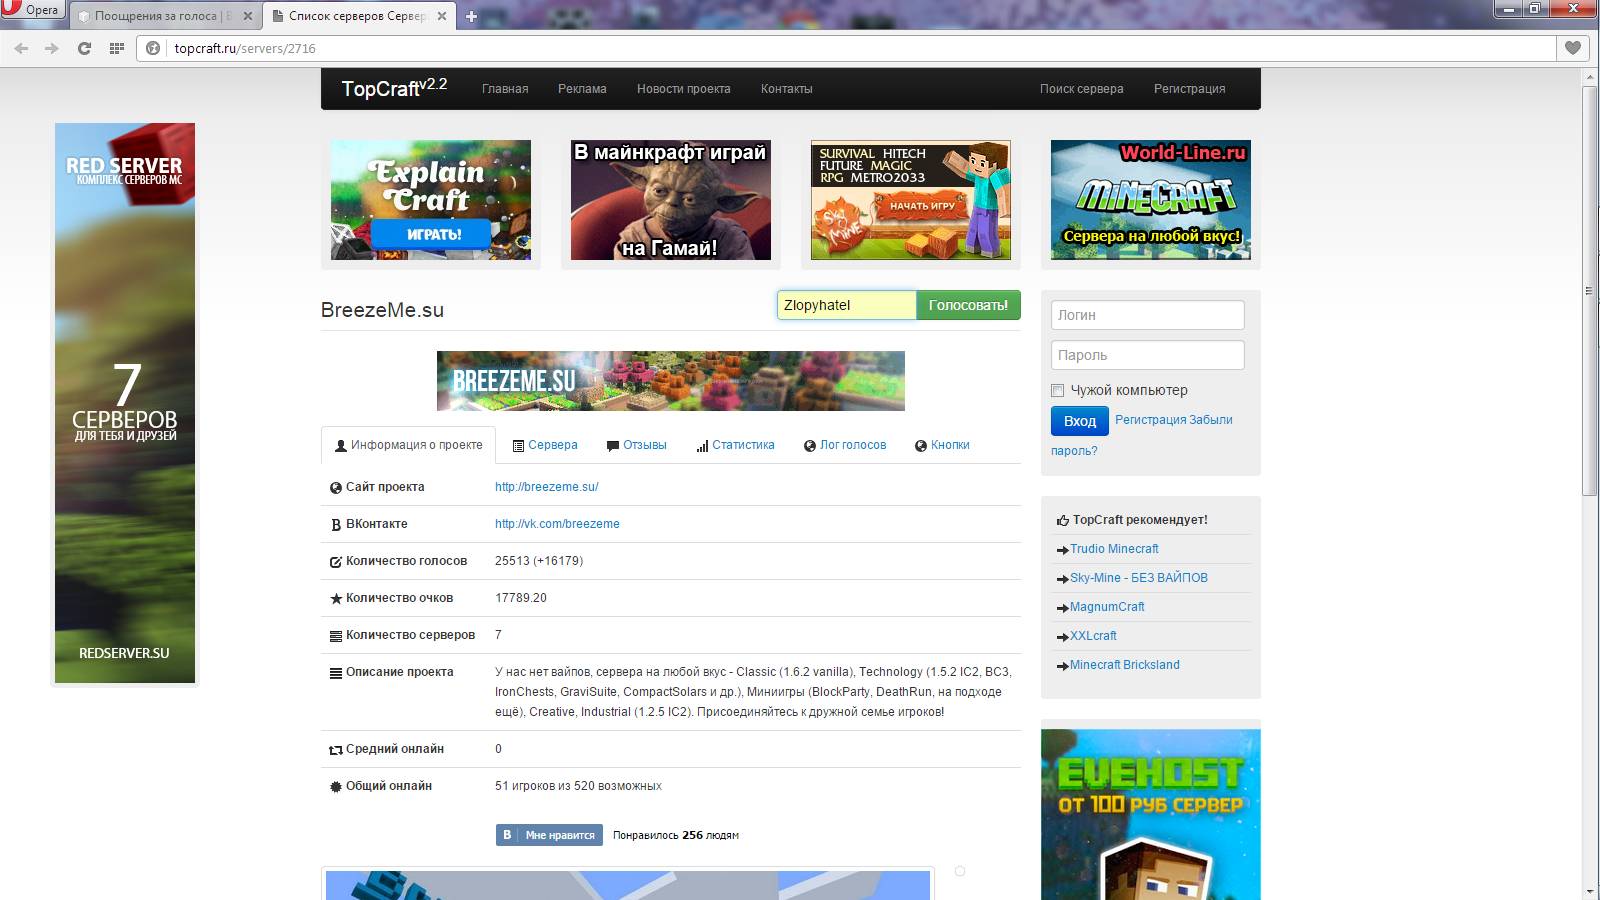Click the points value '17789.20'
The width and height of the screenshot is (1600, 900).
pos(521,598)
